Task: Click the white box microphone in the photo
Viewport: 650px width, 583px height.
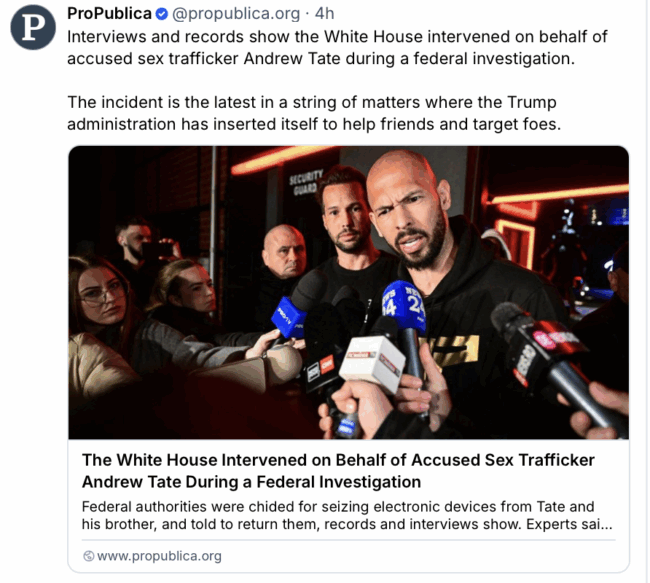Action: click(372, 362)
